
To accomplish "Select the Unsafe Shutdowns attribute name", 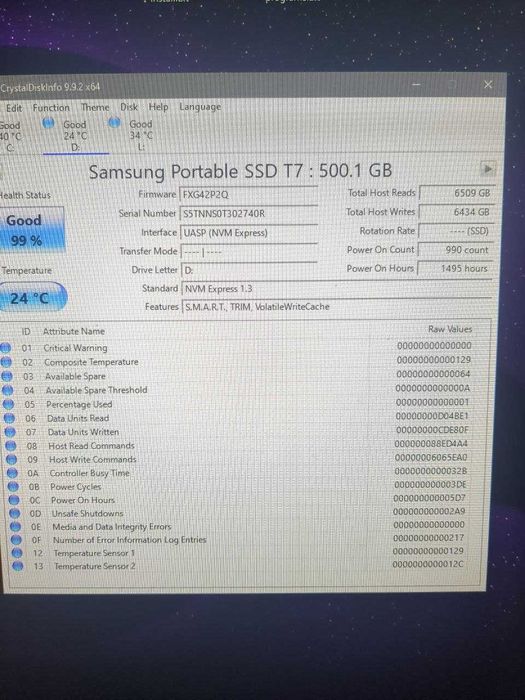I will (x=88, y=513).
